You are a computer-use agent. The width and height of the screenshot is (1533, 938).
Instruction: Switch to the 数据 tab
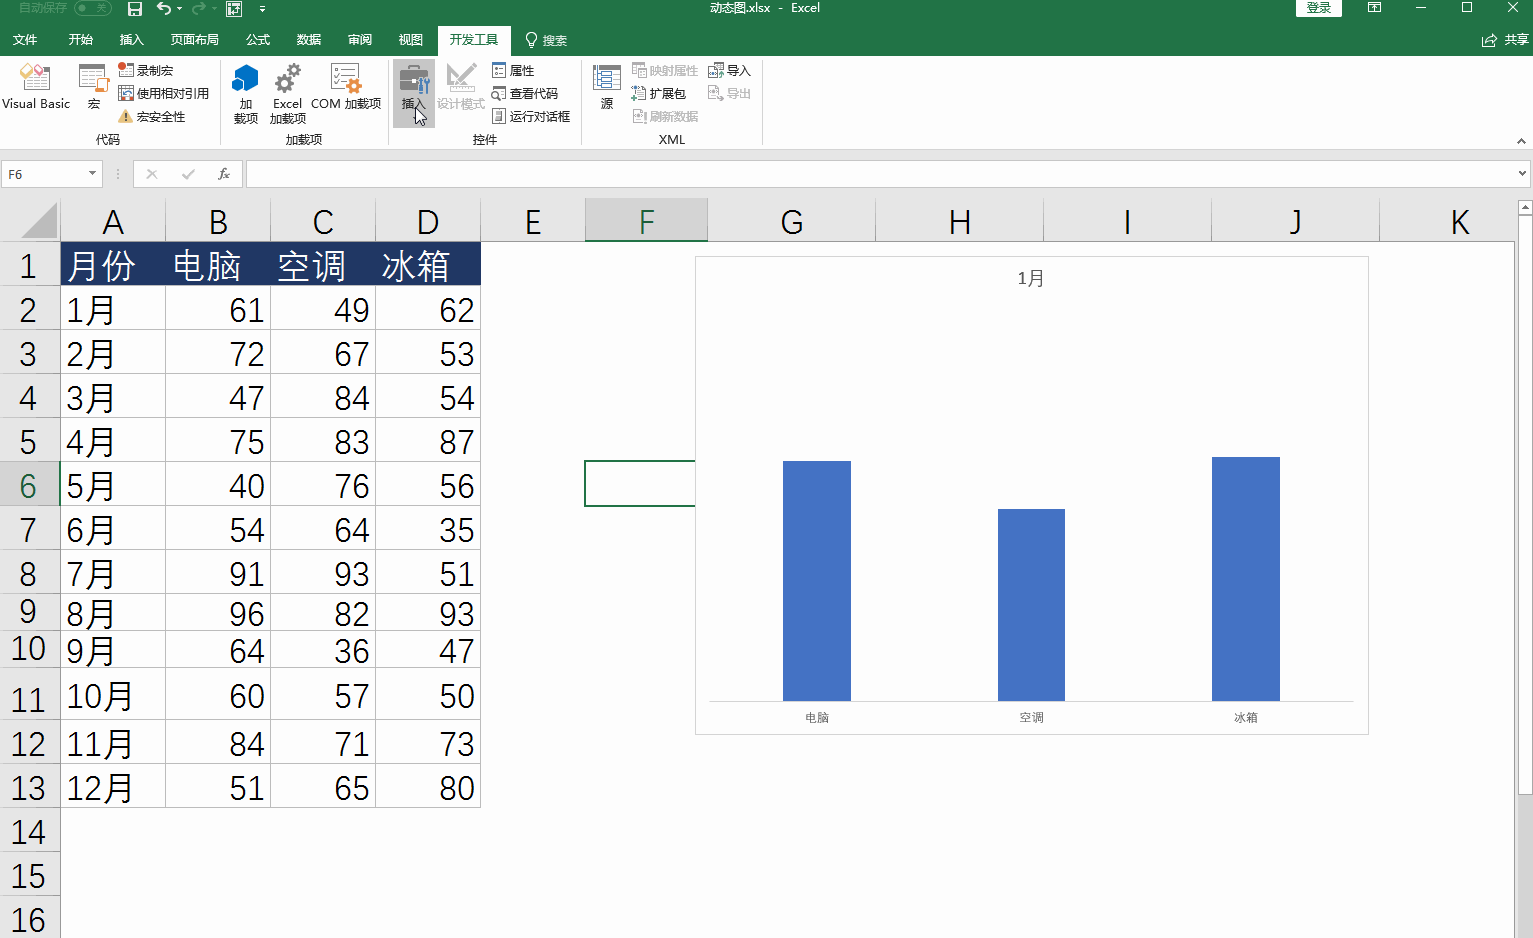coord(309,40)
